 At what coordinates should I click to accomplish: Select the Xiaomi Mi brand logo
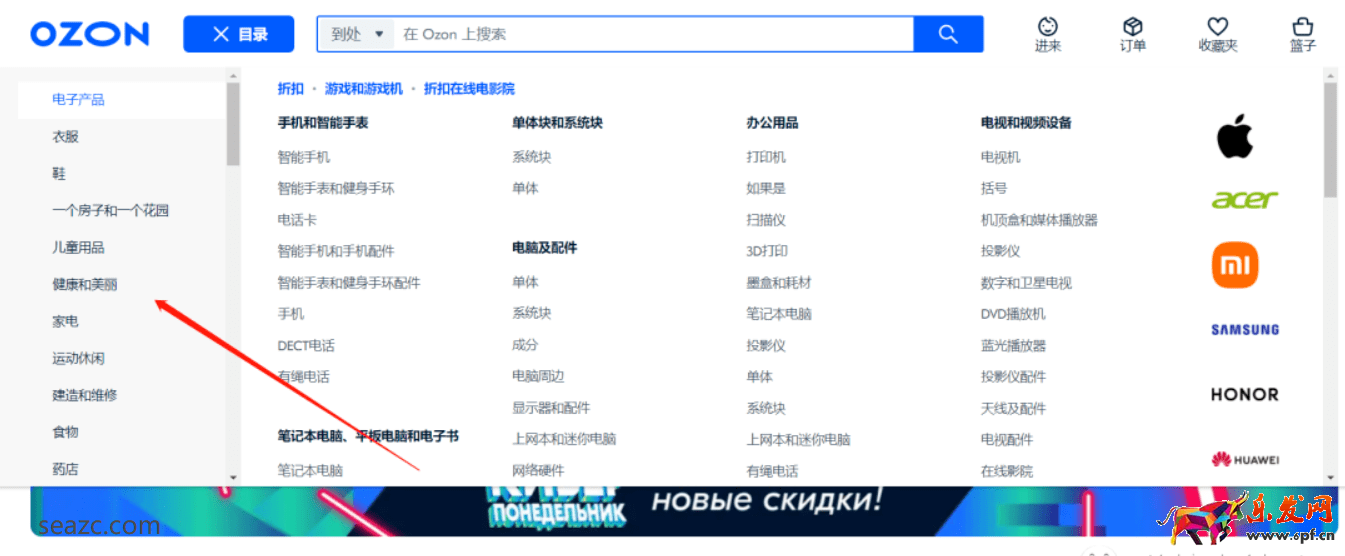pyautogui.click(x=1235, y=265)
